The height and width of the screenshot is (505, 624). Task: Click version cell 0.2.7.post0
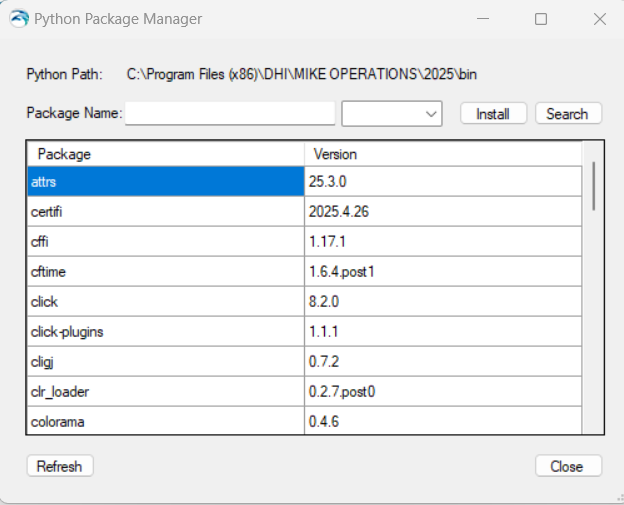tap(443, 392)
